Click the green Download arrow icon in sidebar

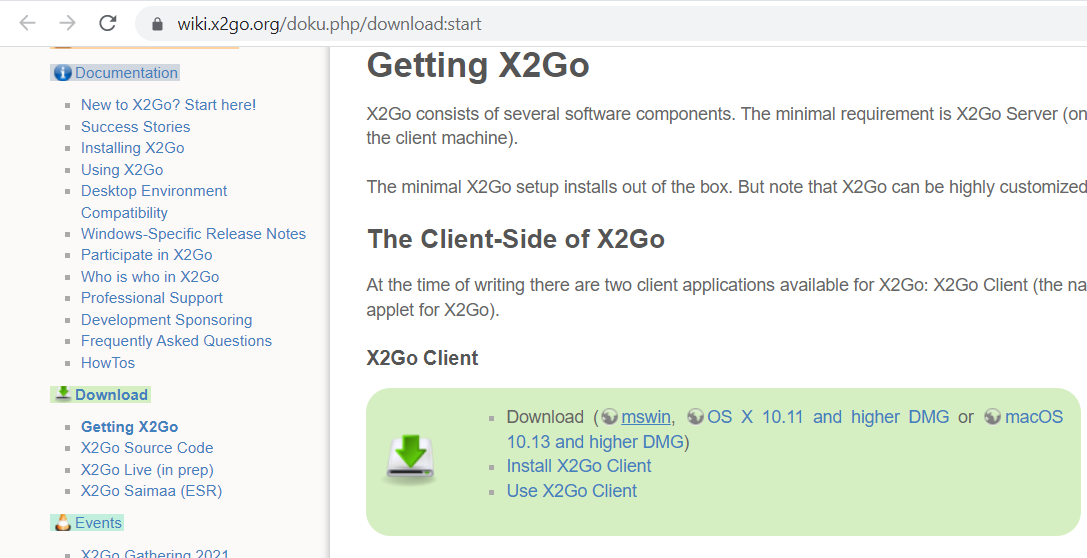pos(63,394)
